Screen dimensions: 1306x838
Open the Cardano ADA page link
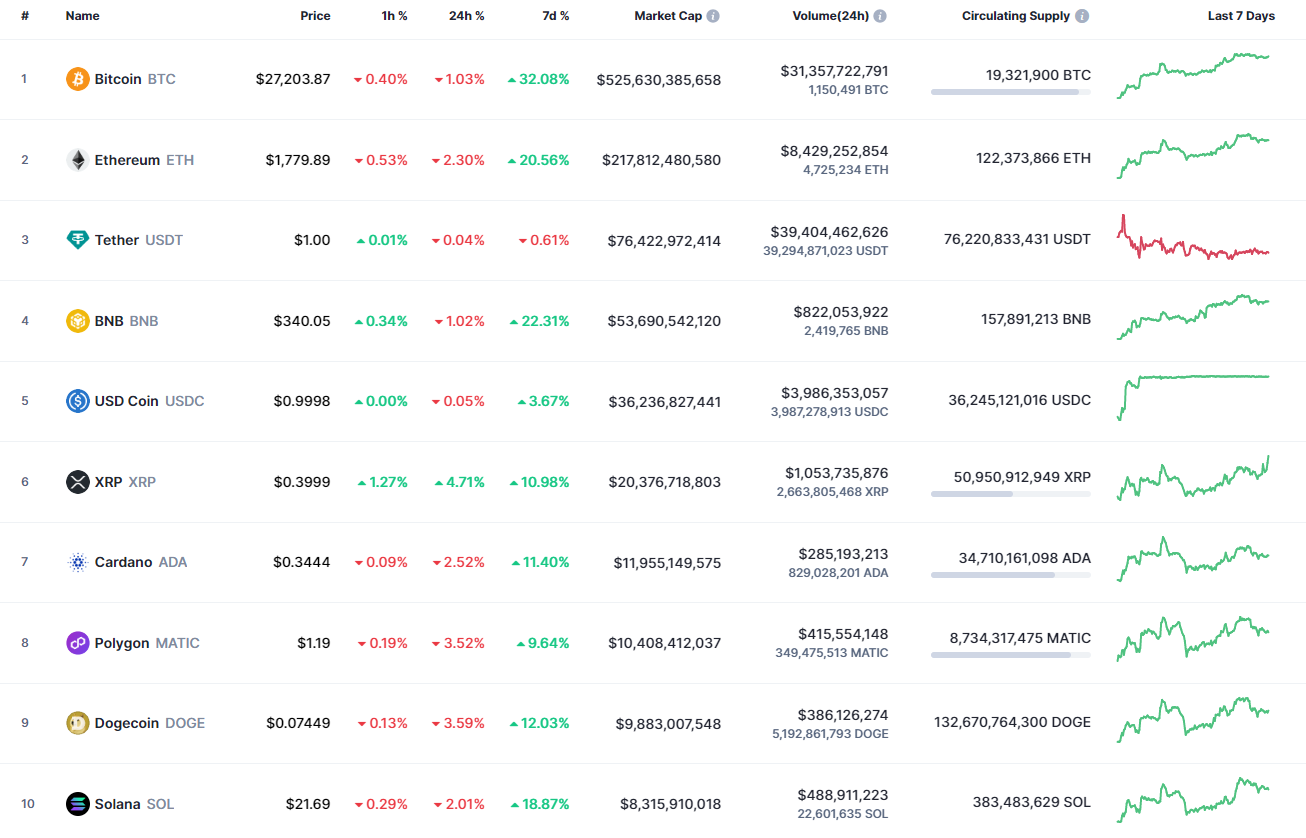click(126, 562)
